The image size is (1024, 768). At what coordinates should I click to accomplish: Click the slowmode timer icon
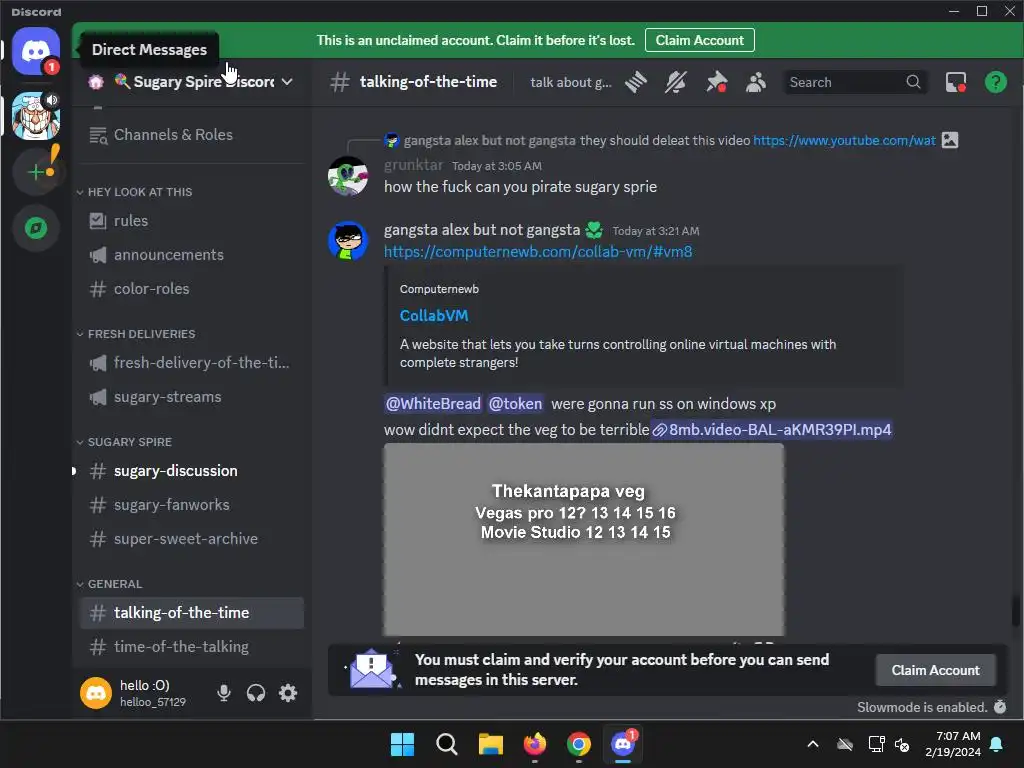point(999,707)
